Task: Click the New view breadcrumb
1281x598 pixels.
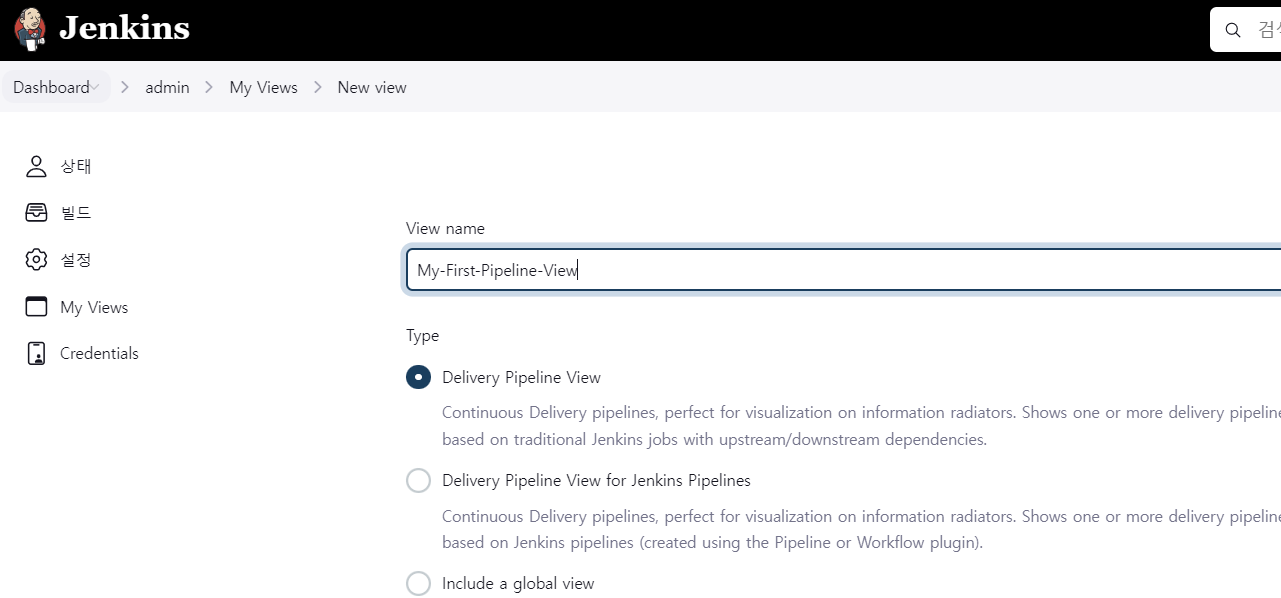Action: pos(372,87)
